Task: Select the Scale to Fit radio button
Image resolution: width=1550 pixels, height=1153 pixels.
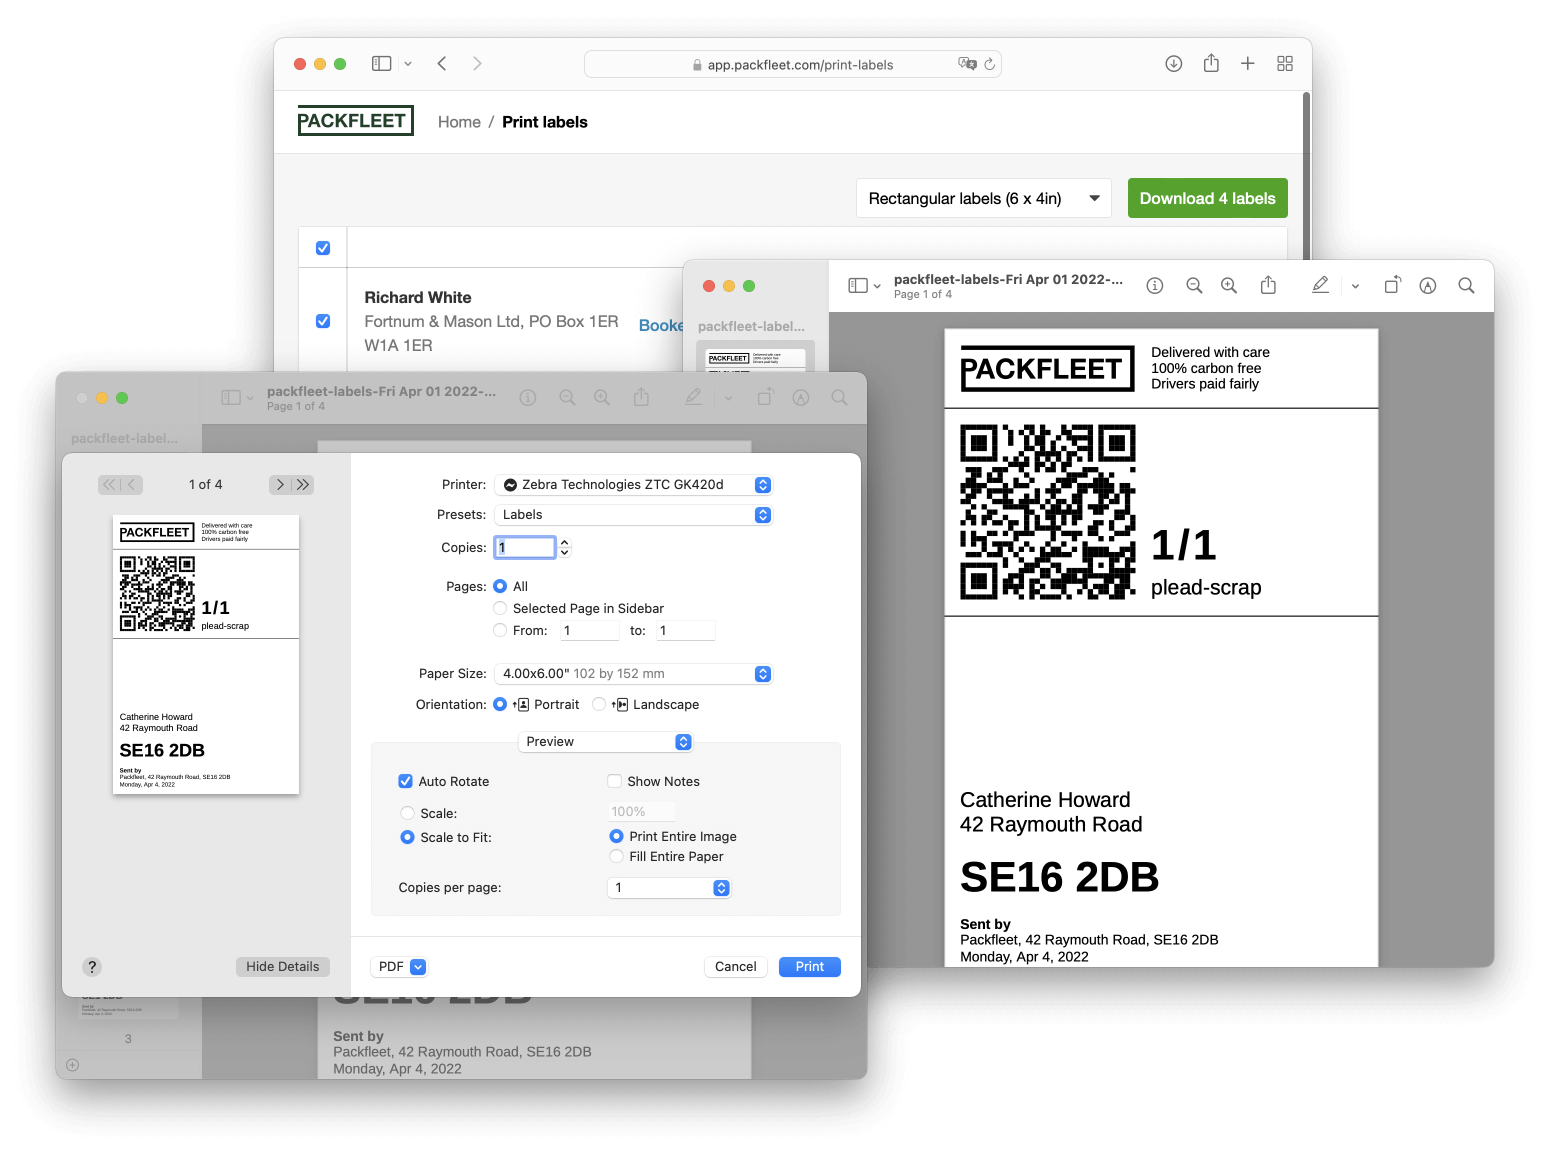Action: [x=407, y=838]
